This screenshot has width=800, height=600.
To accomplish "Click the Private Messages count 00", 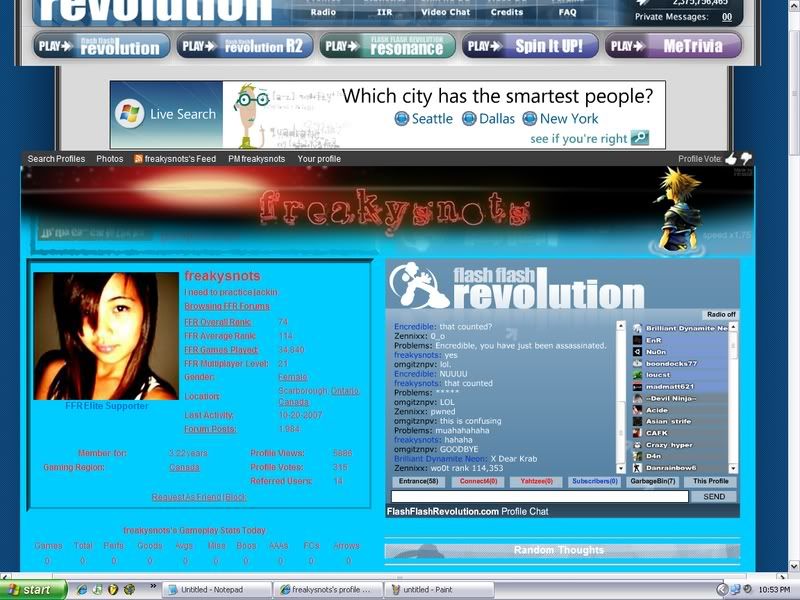I will point(727,17).
